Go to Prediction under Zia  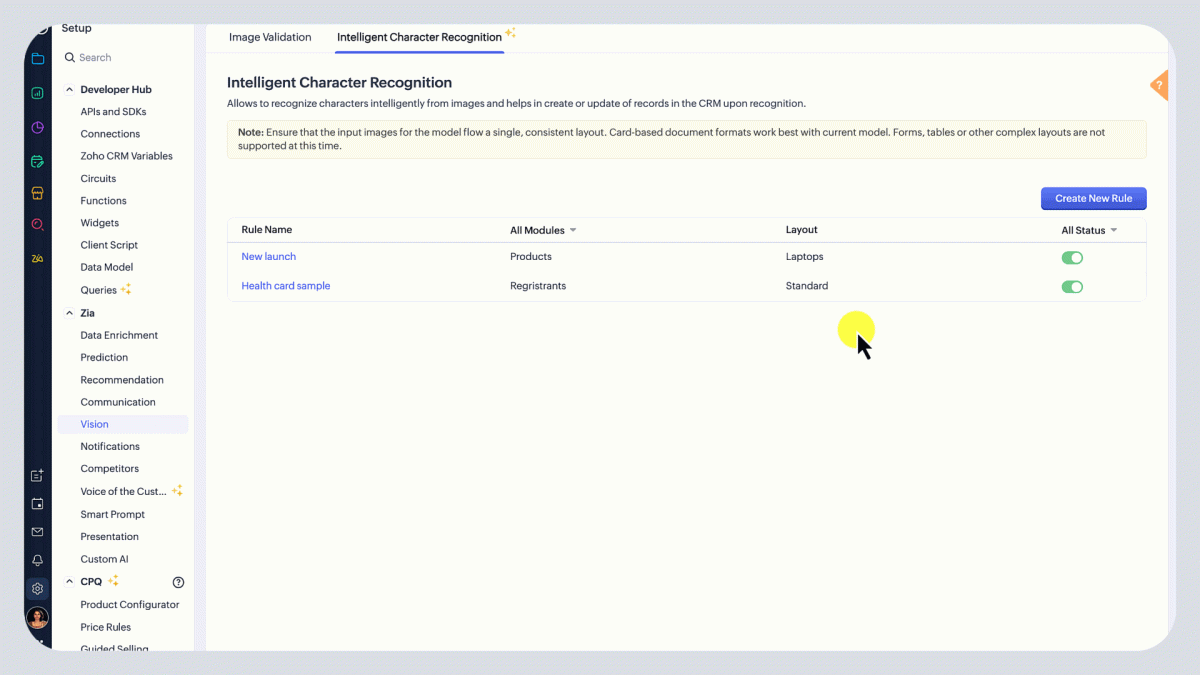point(104,357)
